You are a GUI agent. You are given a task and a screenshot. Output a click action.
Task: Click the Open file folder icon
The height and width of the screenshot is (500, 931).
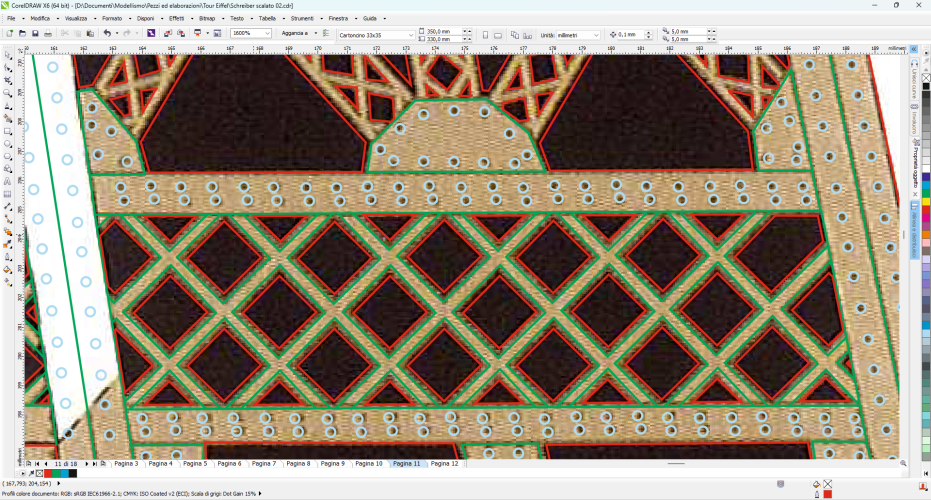pyautogui.click(x=23, y=33)
